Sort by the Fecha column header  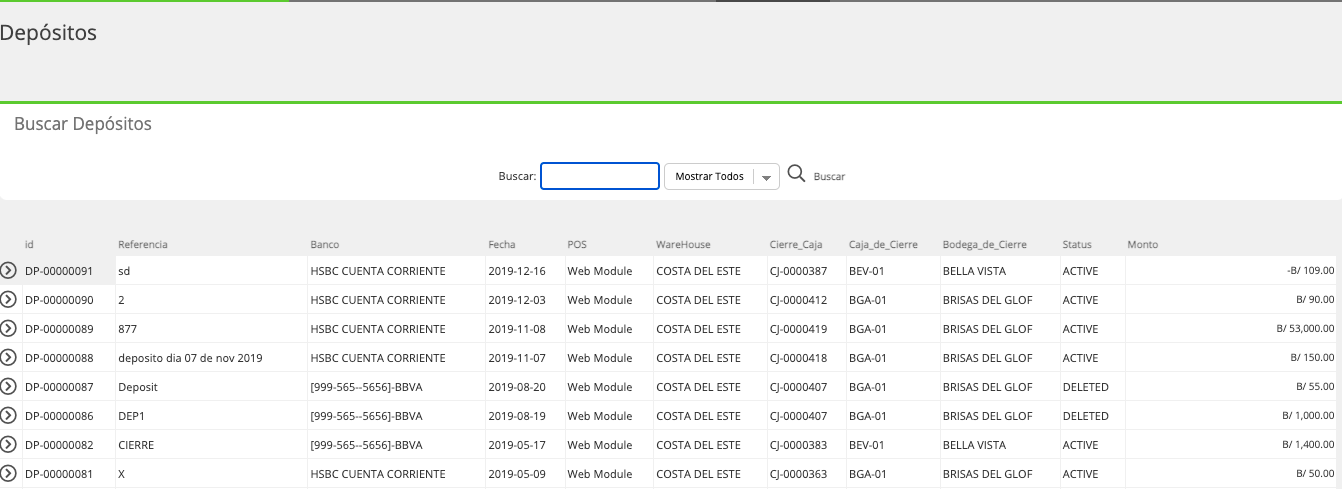point(502,244)
